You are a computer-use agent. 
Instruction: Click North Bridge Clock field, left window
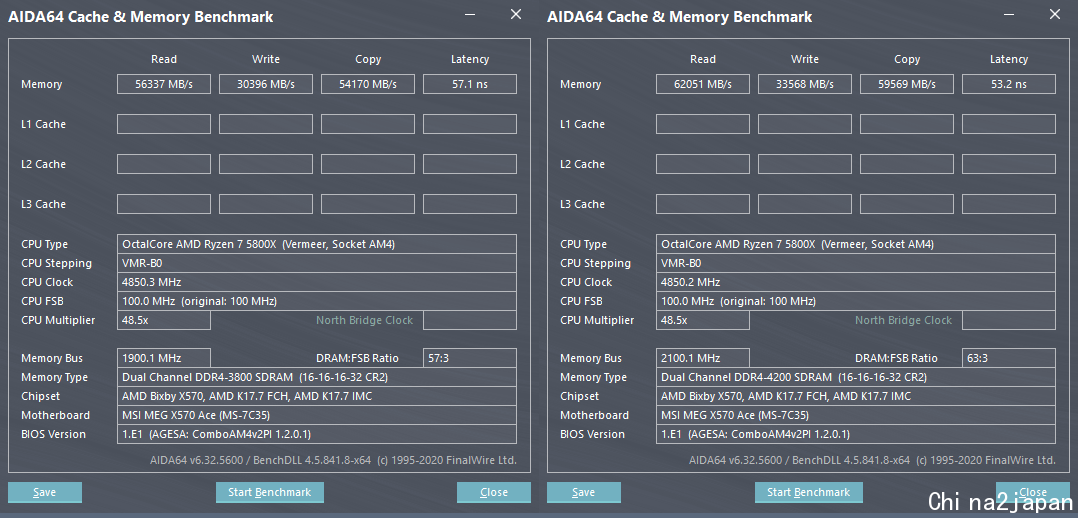470,320
